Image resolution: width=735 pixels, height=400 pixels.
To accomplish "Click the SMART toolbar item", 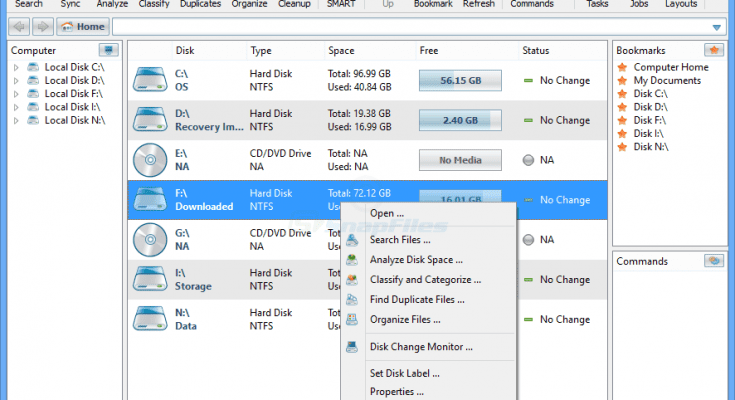I will 341,4.
